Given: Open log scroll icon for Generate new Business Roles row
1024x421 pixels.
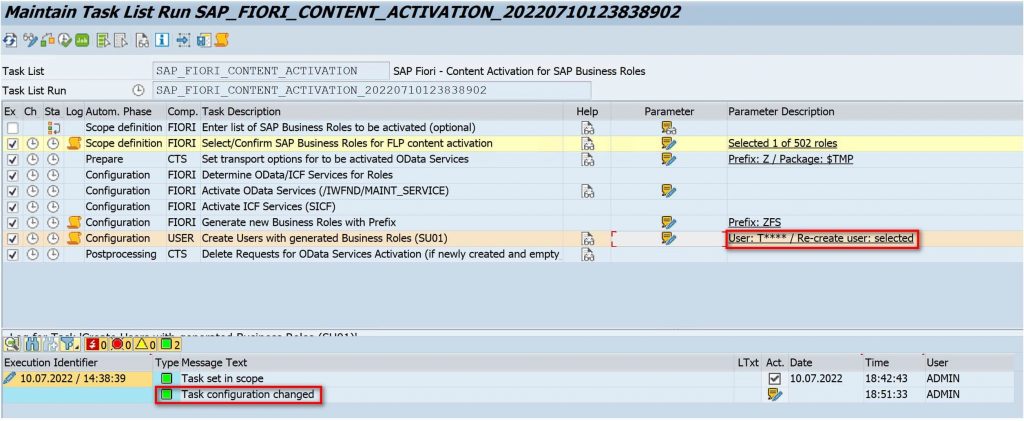Looking at the screenshot, I should [74, 223].
